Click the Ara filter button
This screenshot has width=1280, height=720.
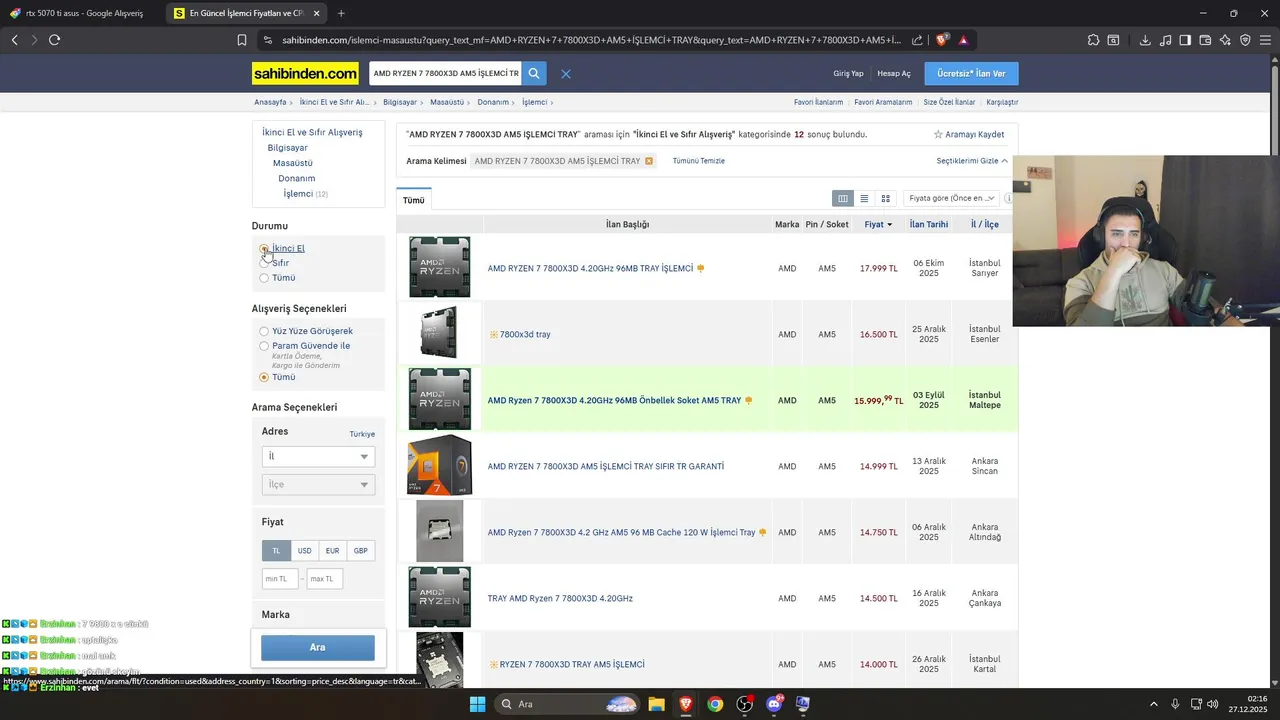(x=318, y=647)
